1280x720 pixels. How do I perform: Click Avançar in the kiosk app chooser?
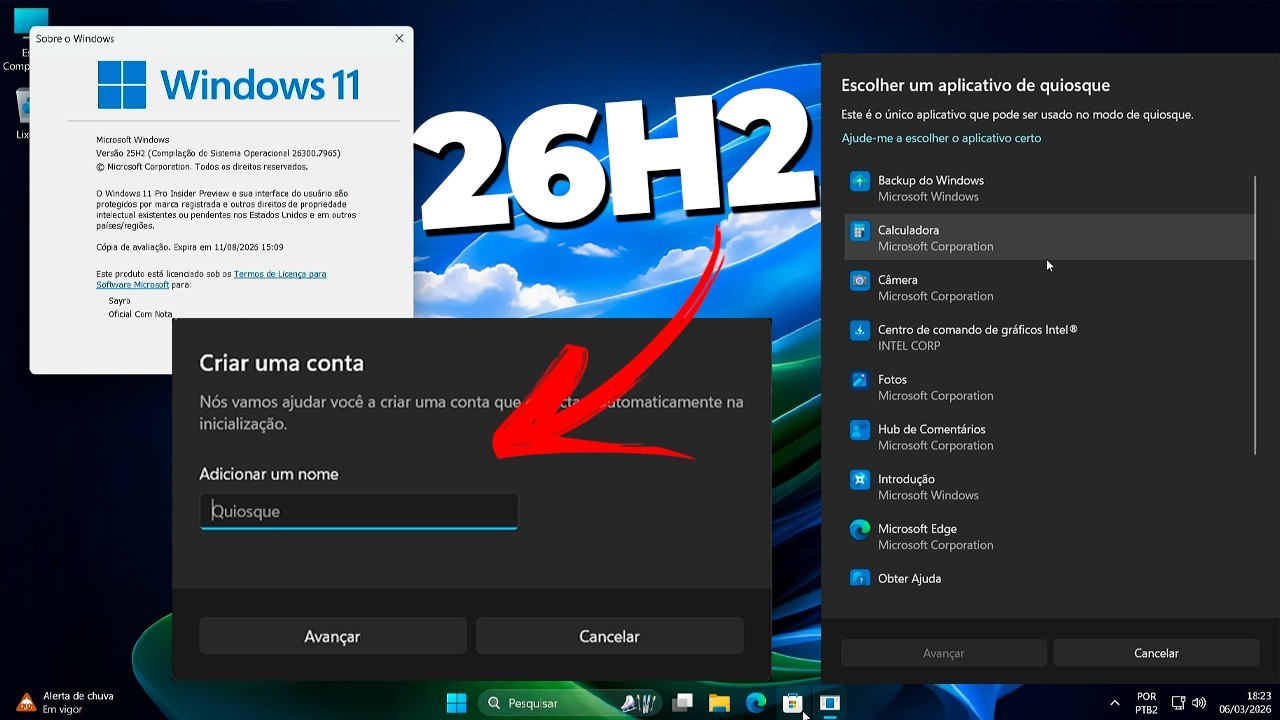click(944, 653)
